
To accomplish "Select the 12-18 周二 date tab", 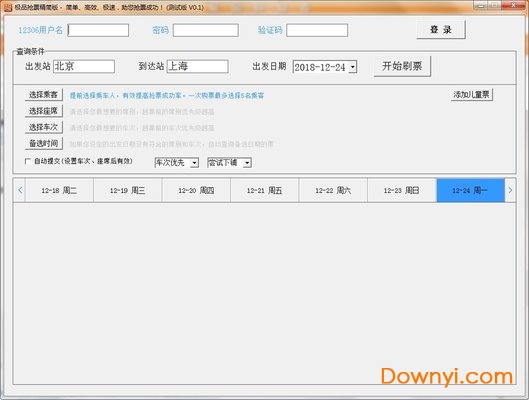I will coord(59,191).
